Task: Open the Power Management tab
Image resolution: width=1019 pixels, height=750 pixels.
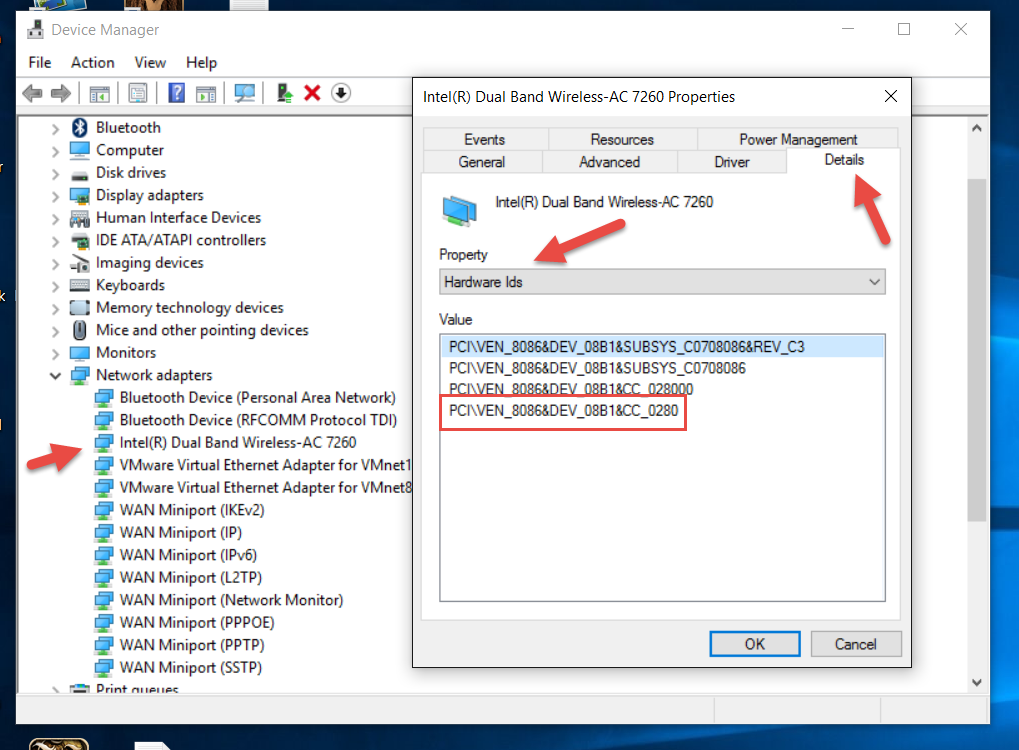Action: point(797,139)
